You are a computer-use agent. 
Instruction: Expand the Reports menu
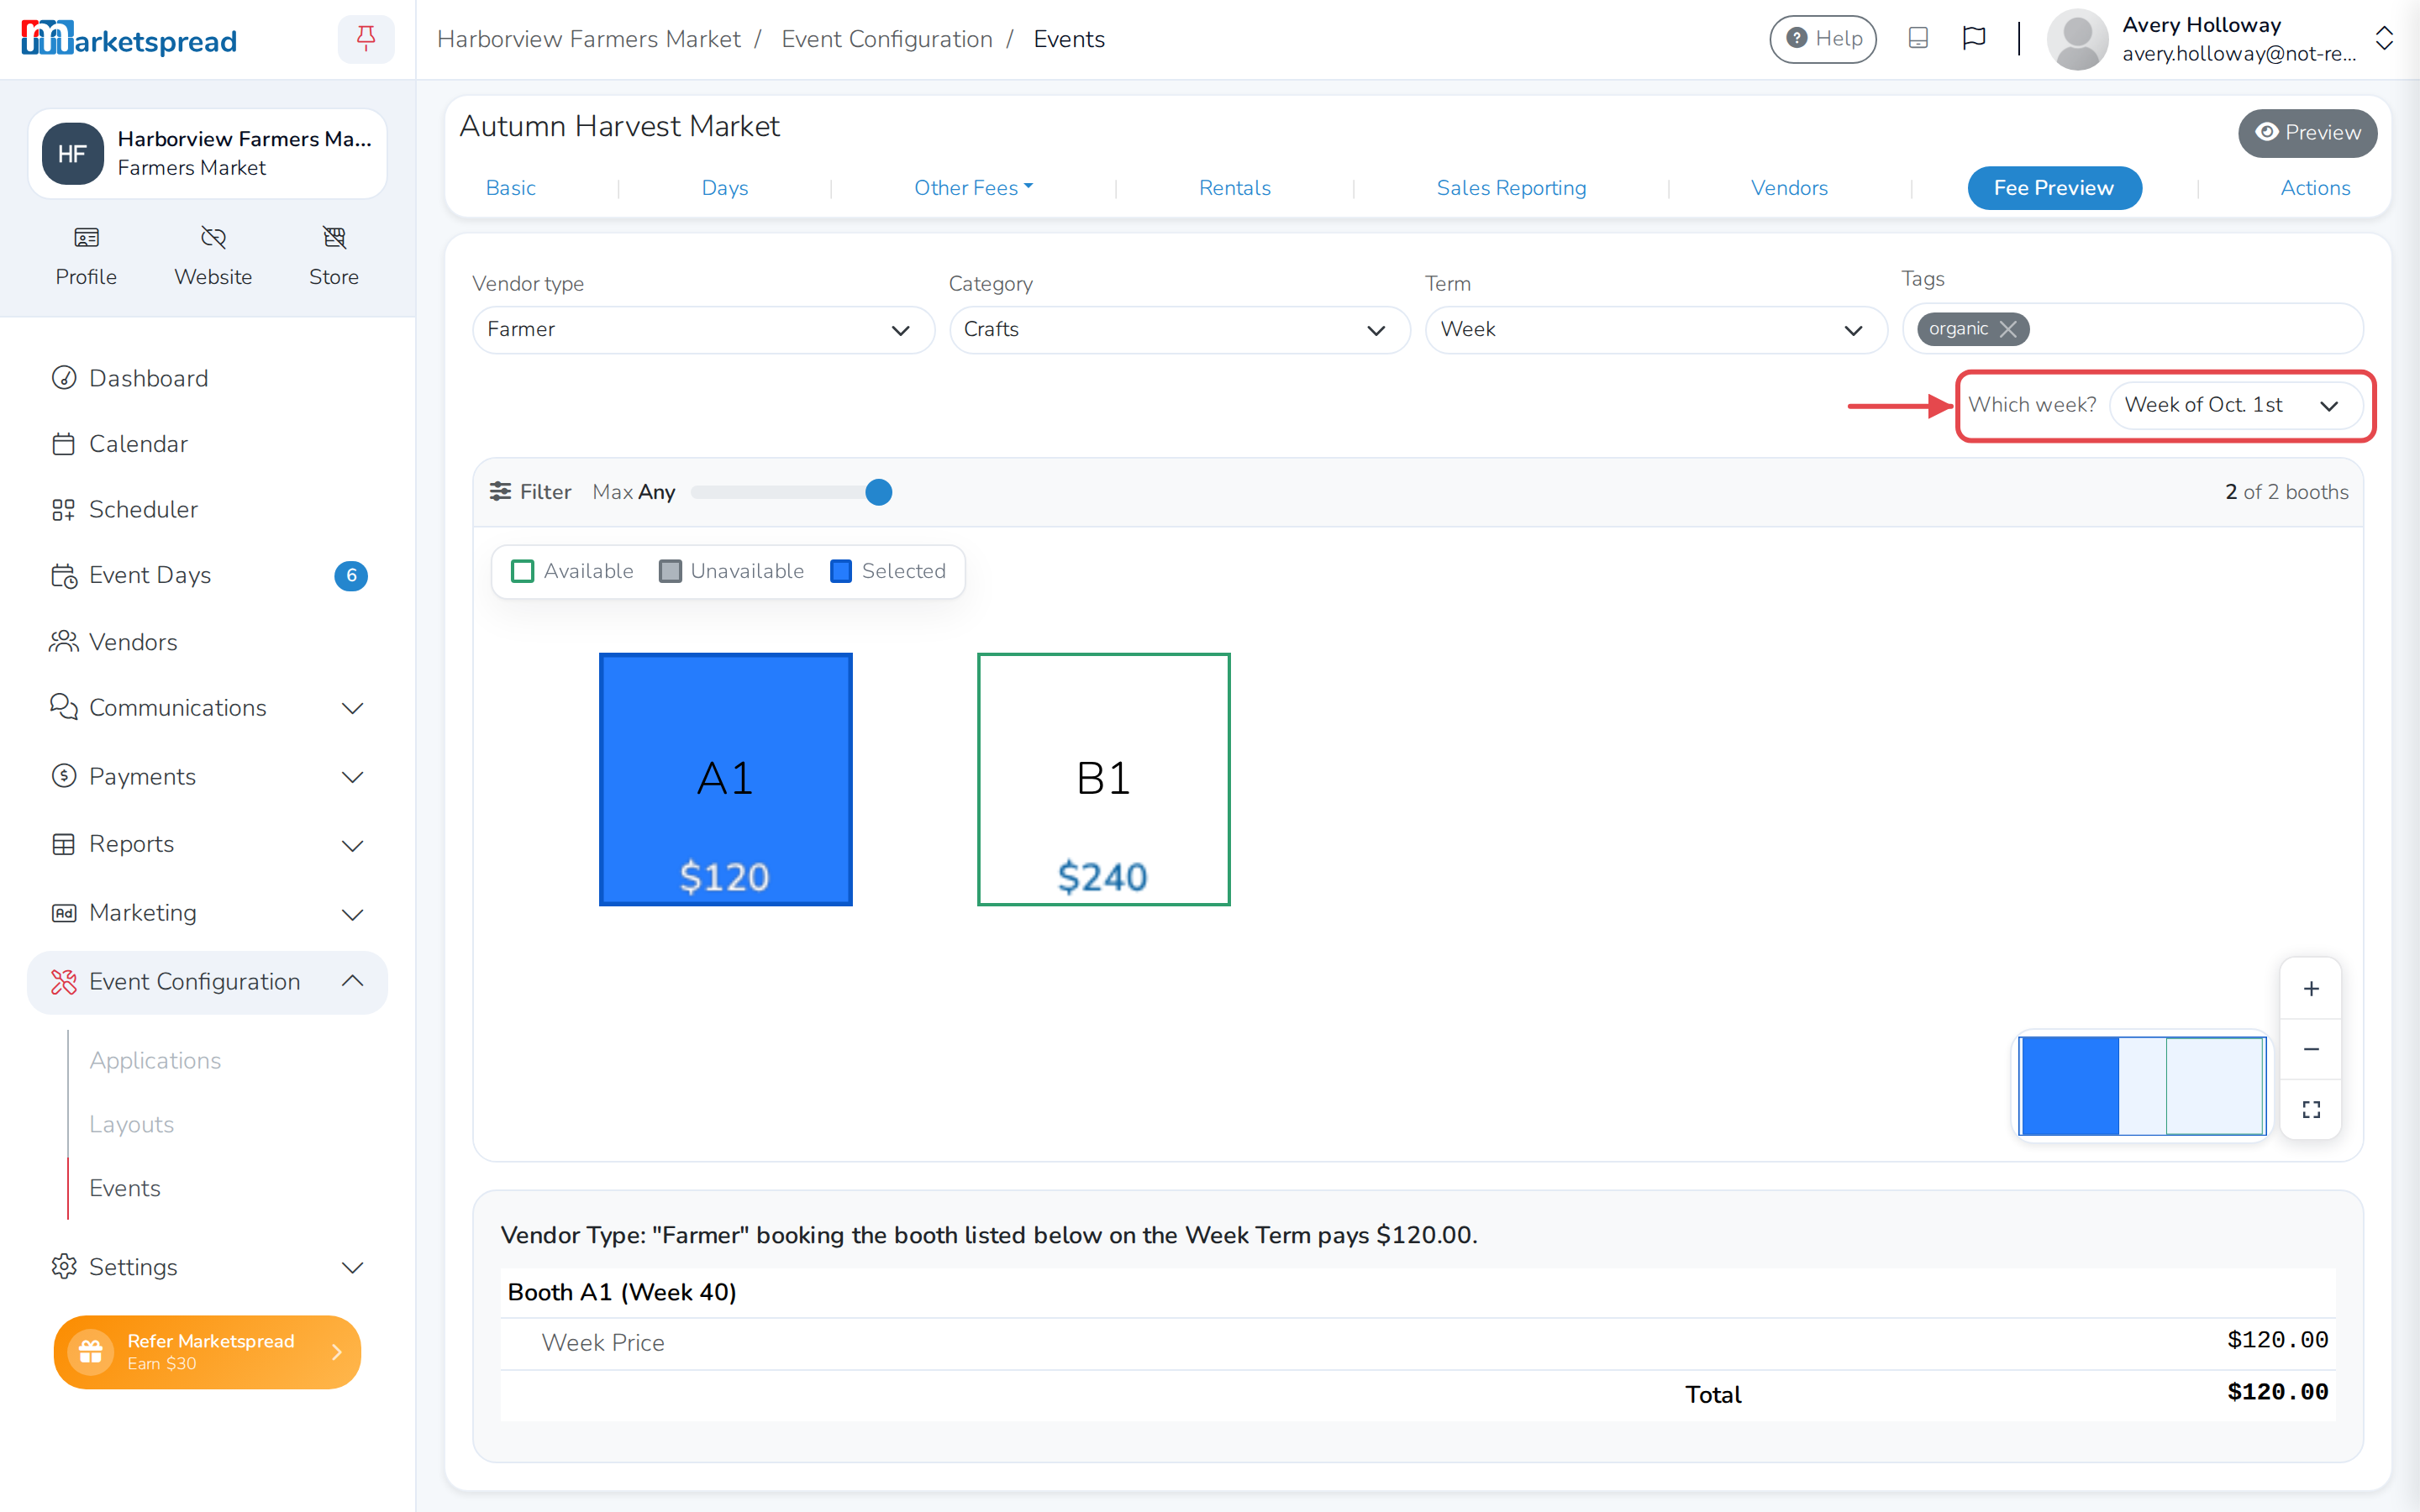pos(207,844)
